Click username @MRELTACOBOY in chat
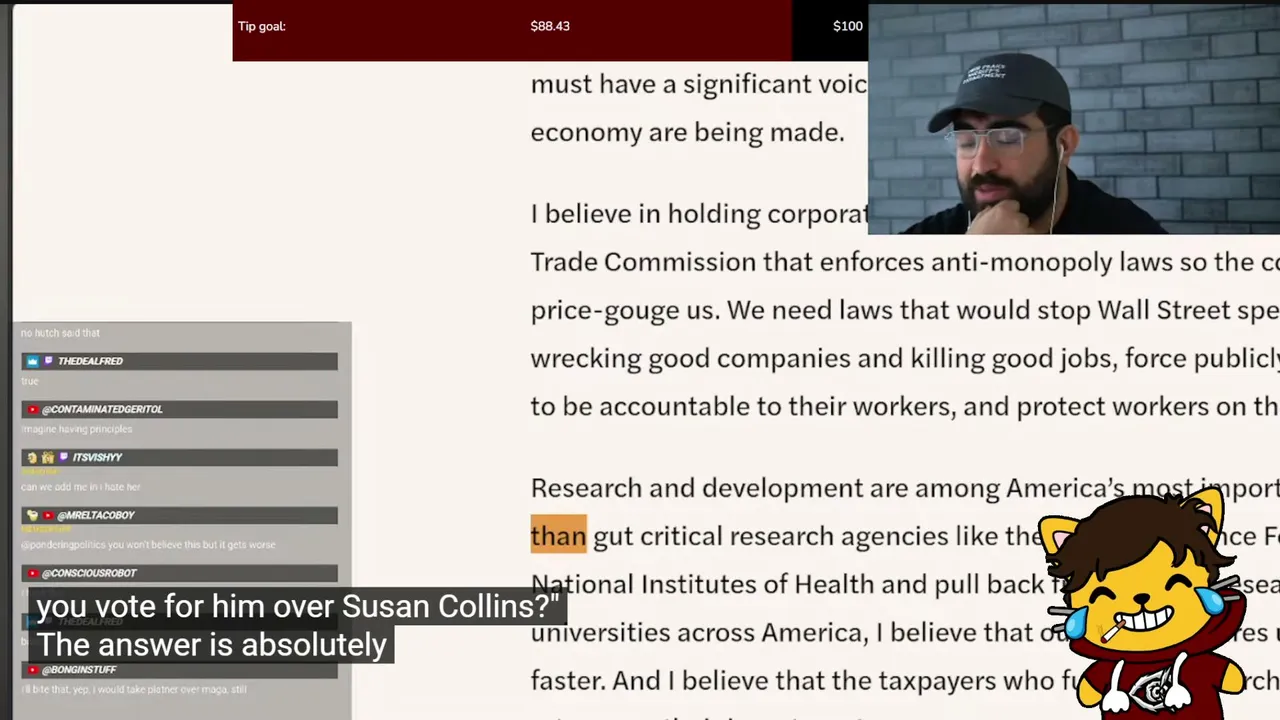Screen dimensions: 1280x720 coord(95,515)
